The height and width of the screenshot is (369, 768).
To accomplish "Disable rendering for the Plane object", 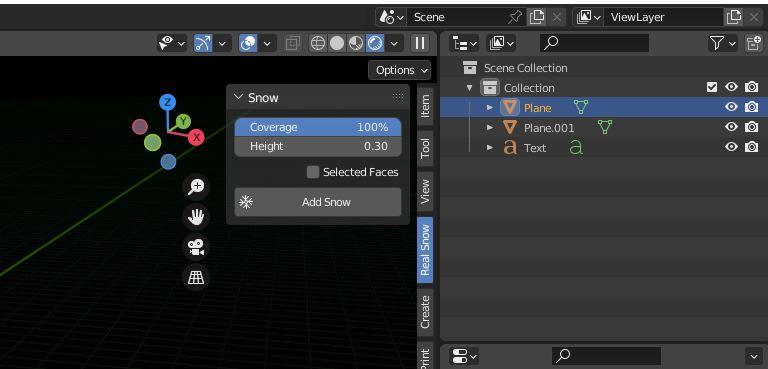I will (751, 107).
